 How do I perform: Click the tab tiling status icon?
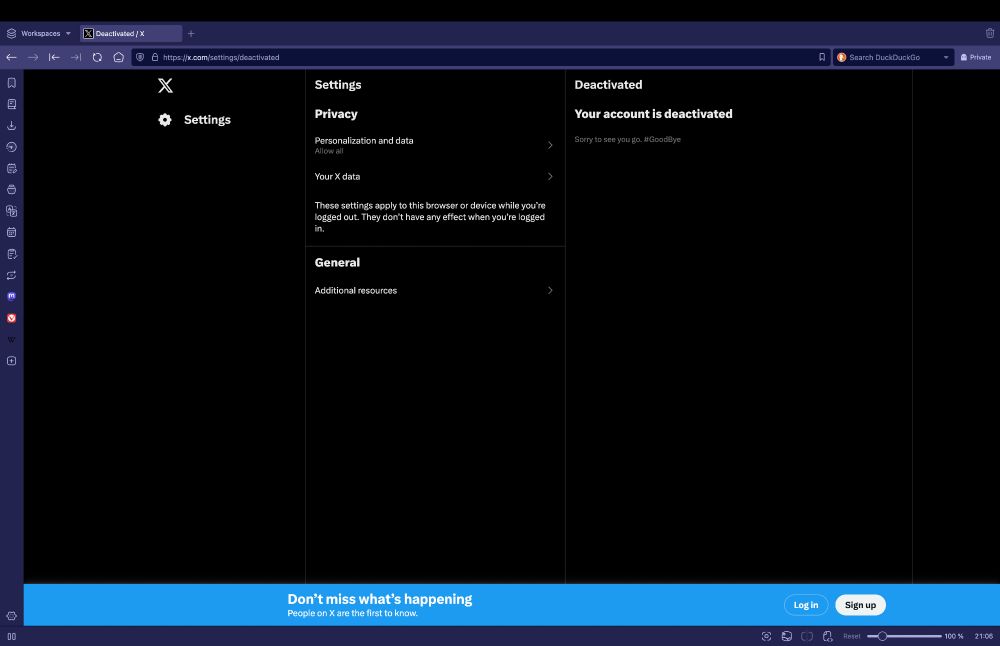pos(807,636)
